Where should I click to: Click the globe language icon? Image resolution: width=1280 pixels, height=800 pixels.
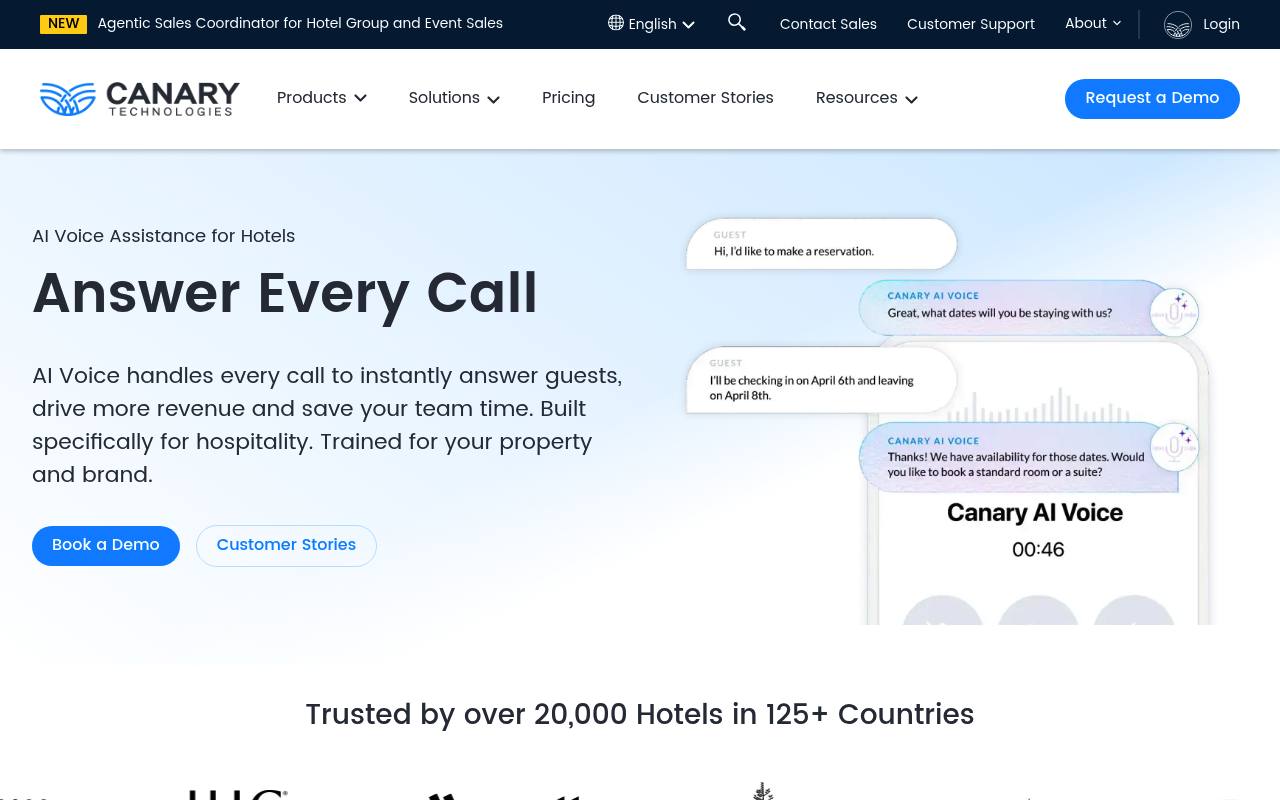[x=616, y=23]
